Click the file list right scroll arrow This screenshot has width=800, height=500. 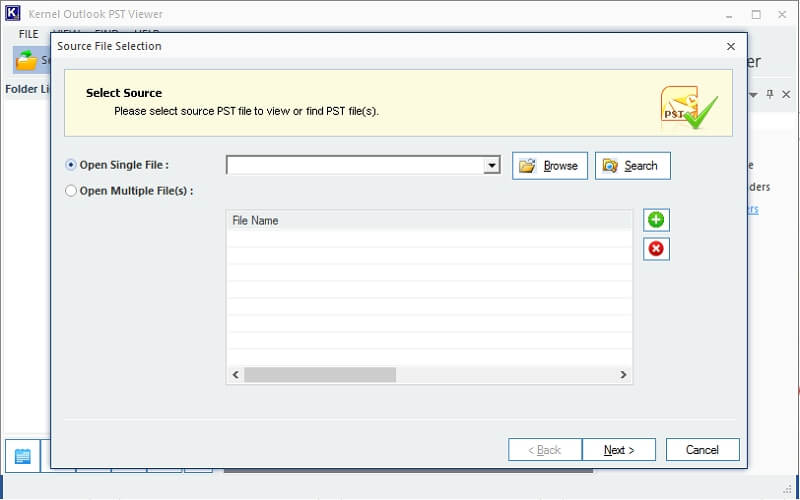pyautogui.click(x=623, y=374)
